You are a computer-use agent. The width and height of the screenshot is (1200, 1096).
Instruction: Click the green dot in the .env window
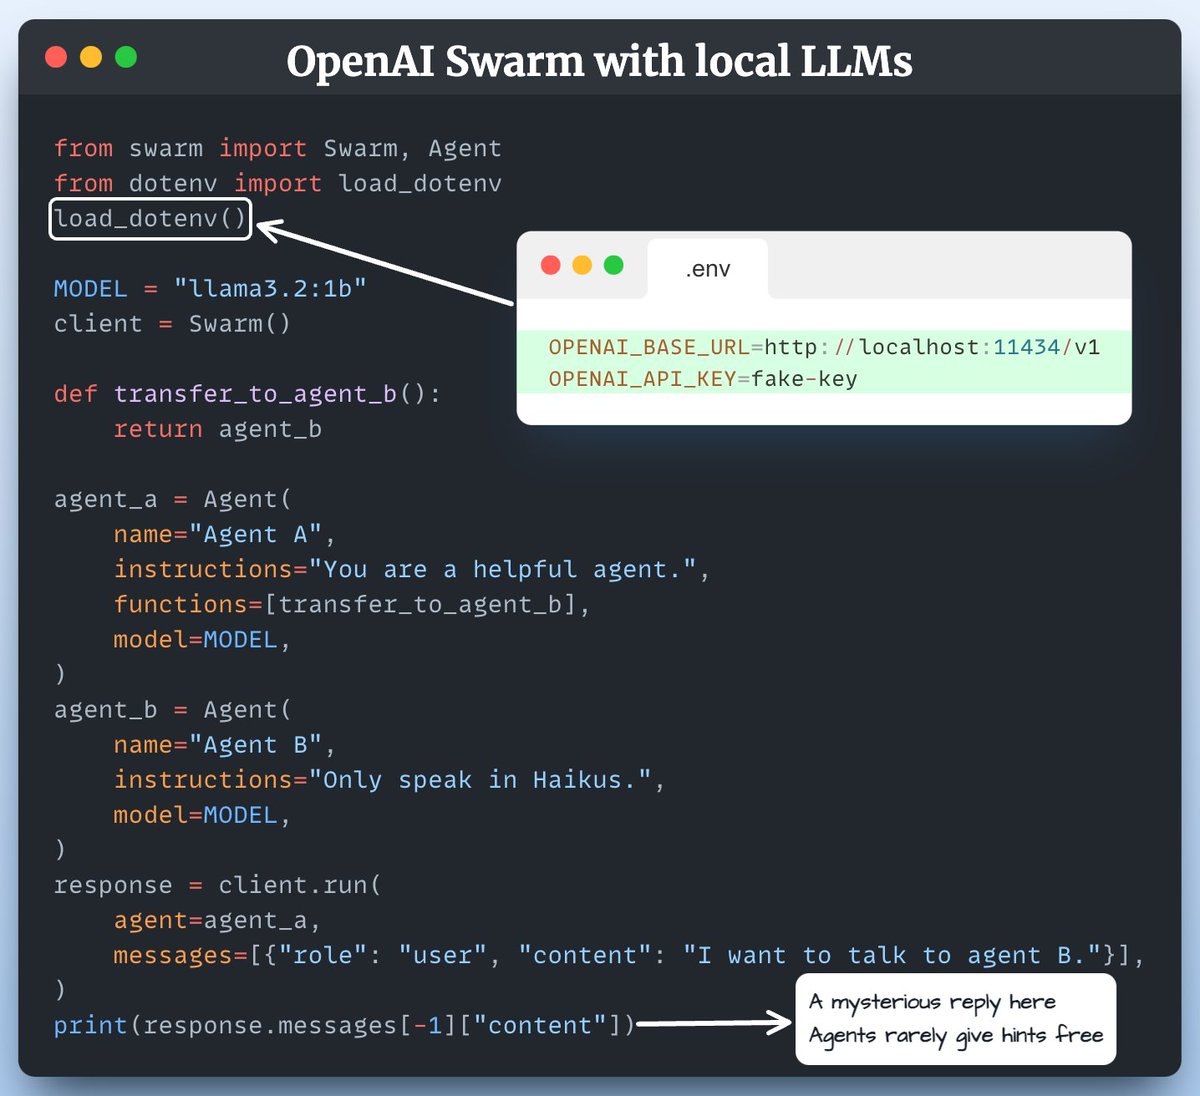[x=614, y=265]
